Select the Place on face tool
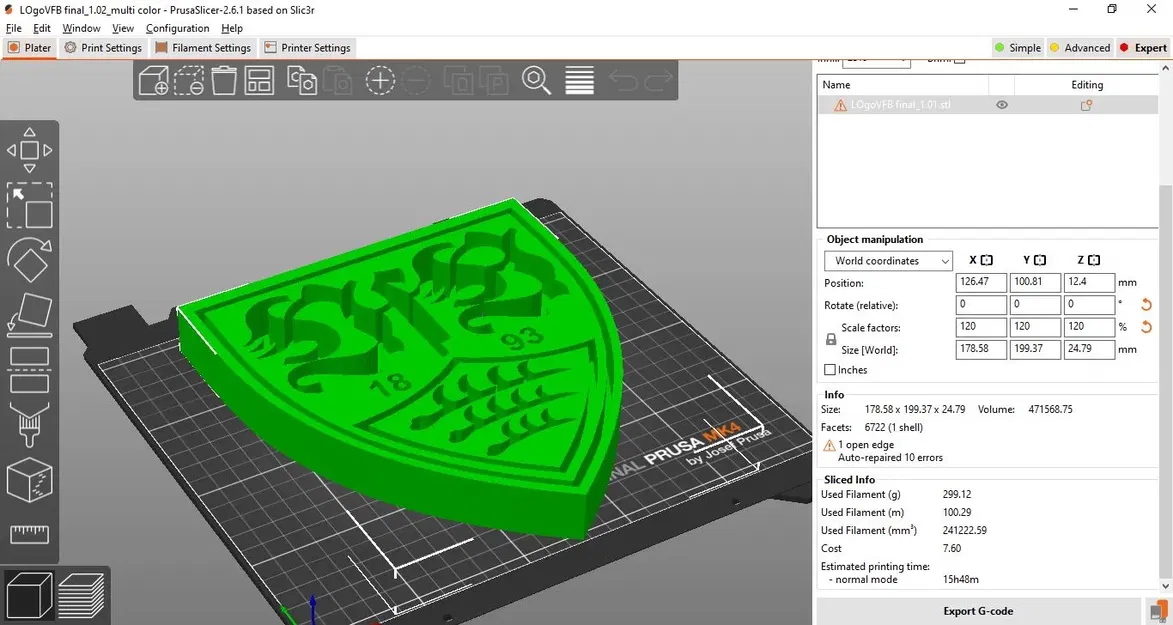This screenshot has width=1173, height=625. [x=29, y=314]
